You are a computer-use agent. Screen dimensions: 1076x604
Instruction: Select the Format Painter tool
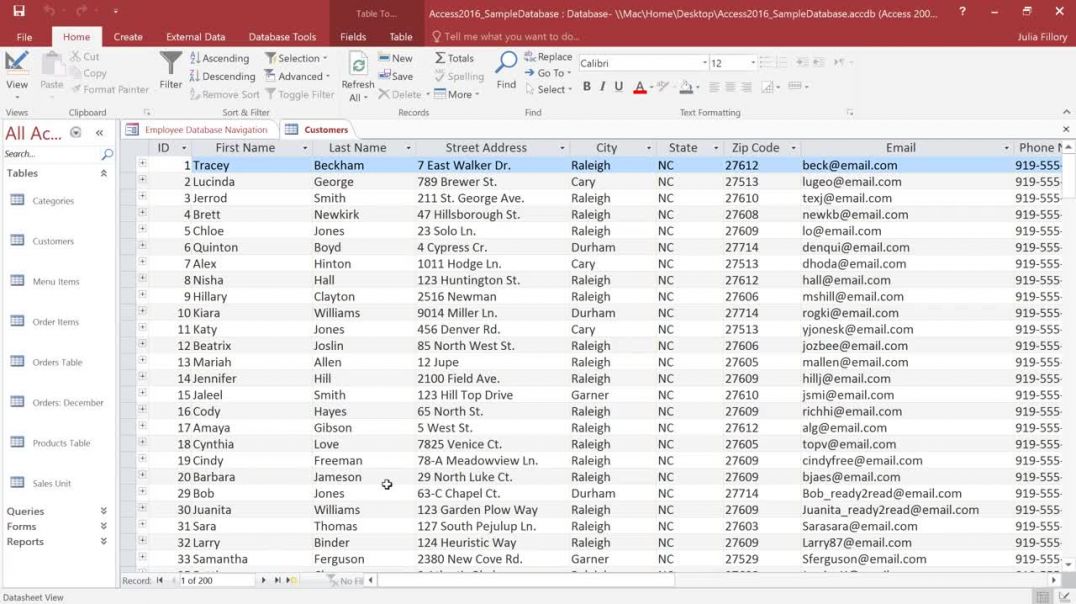click(110, 89)
